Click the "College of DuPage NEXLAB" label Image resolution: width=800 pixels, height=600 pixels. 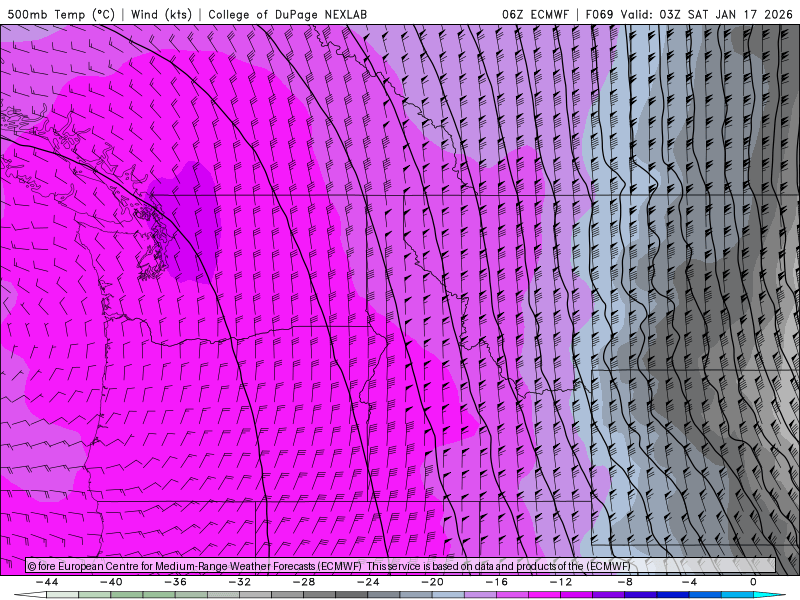click(x=287, y=14)
